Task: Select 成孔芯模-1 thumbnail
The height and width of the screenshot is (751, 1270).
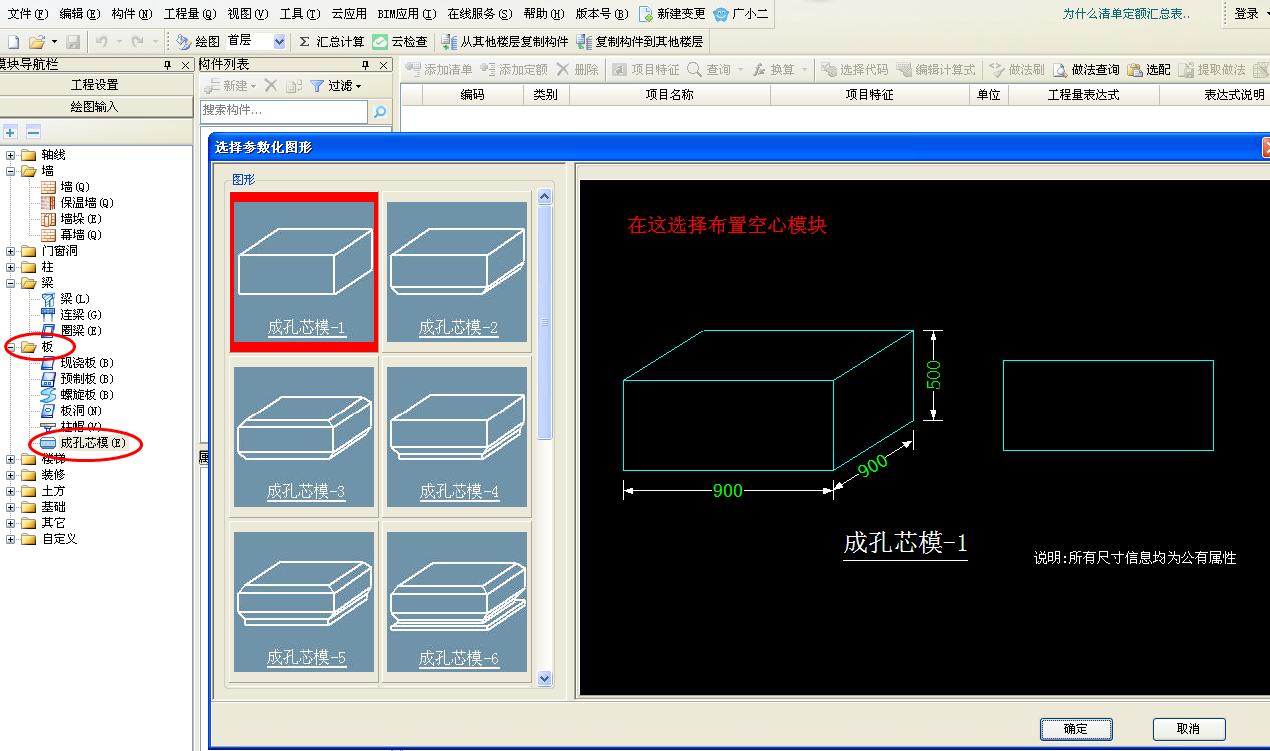Action: pos(305,272)
